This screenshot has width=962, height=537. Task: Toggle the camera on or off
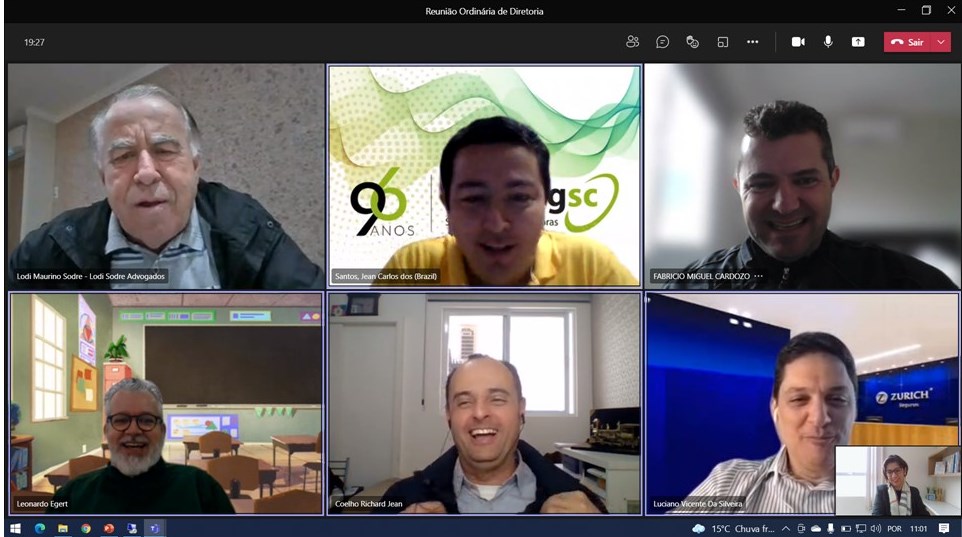tap(798, 42)
